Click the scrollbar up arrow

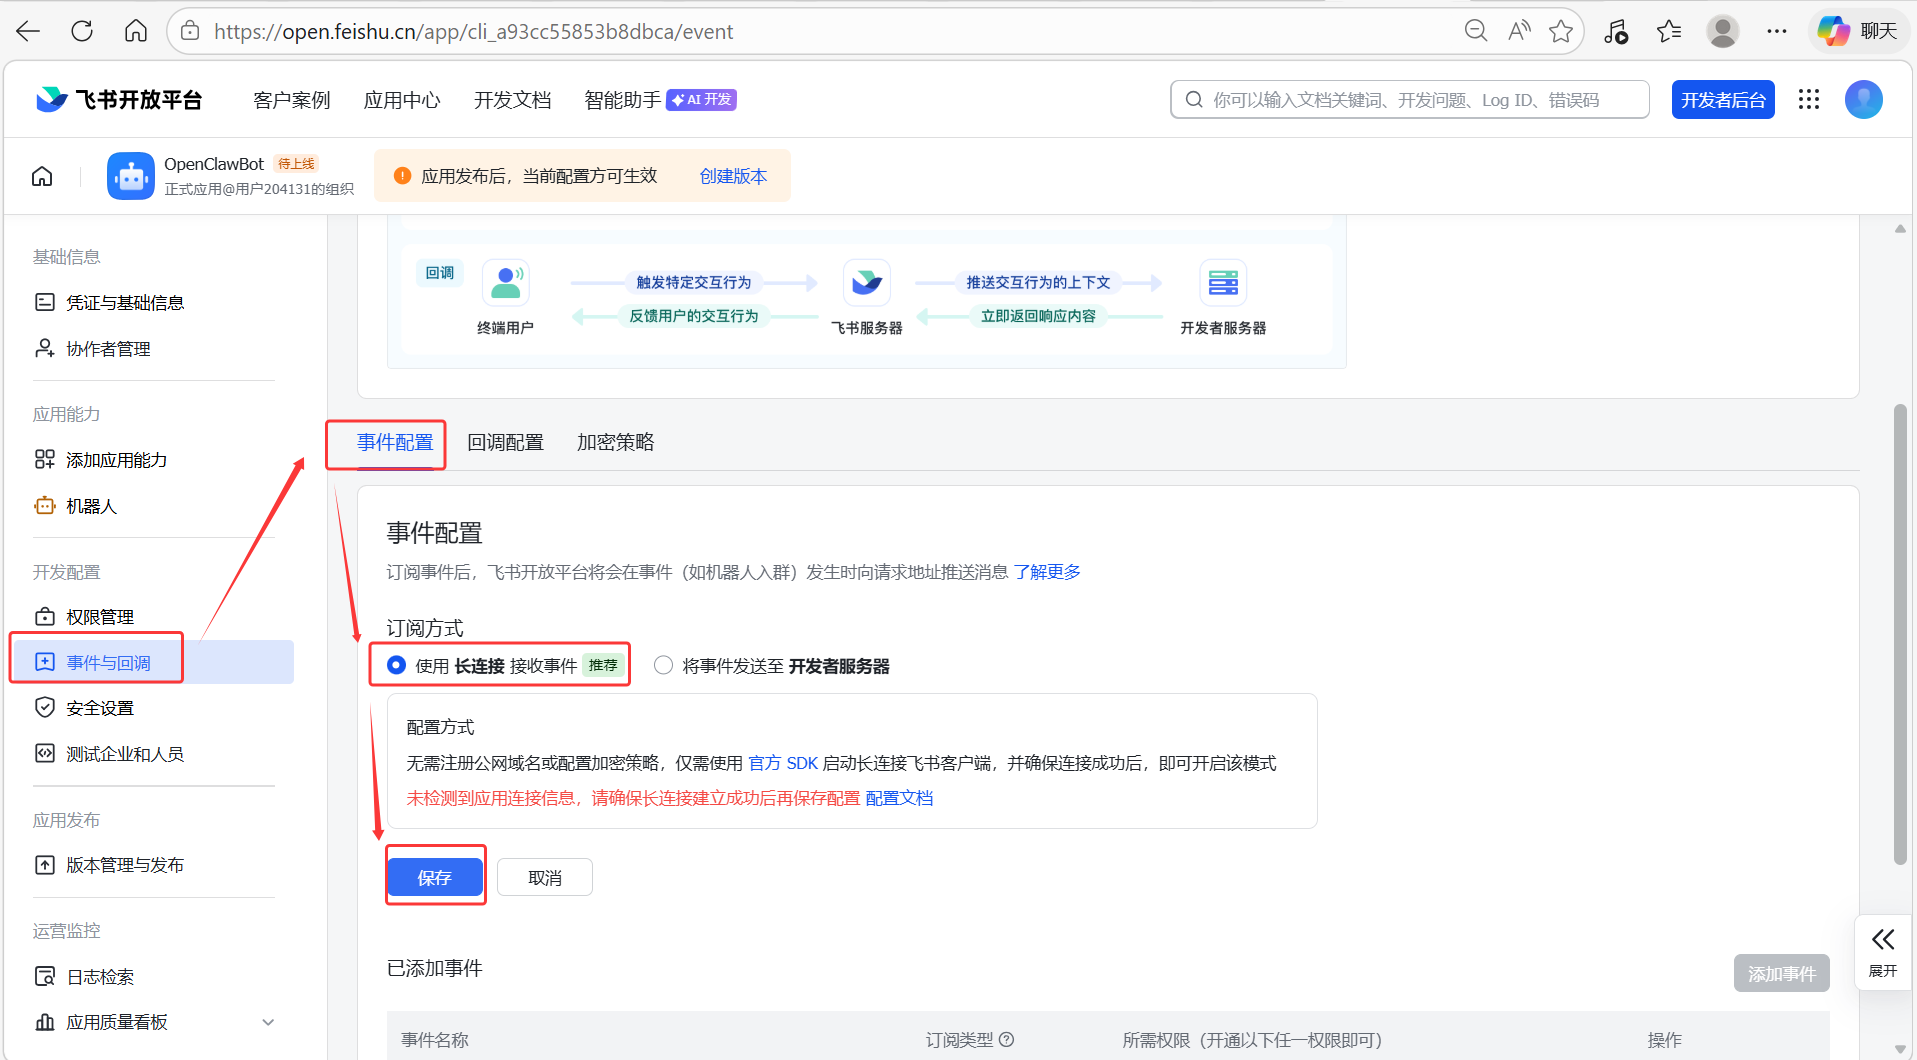pyautogui.click(x=1900, y=229)
